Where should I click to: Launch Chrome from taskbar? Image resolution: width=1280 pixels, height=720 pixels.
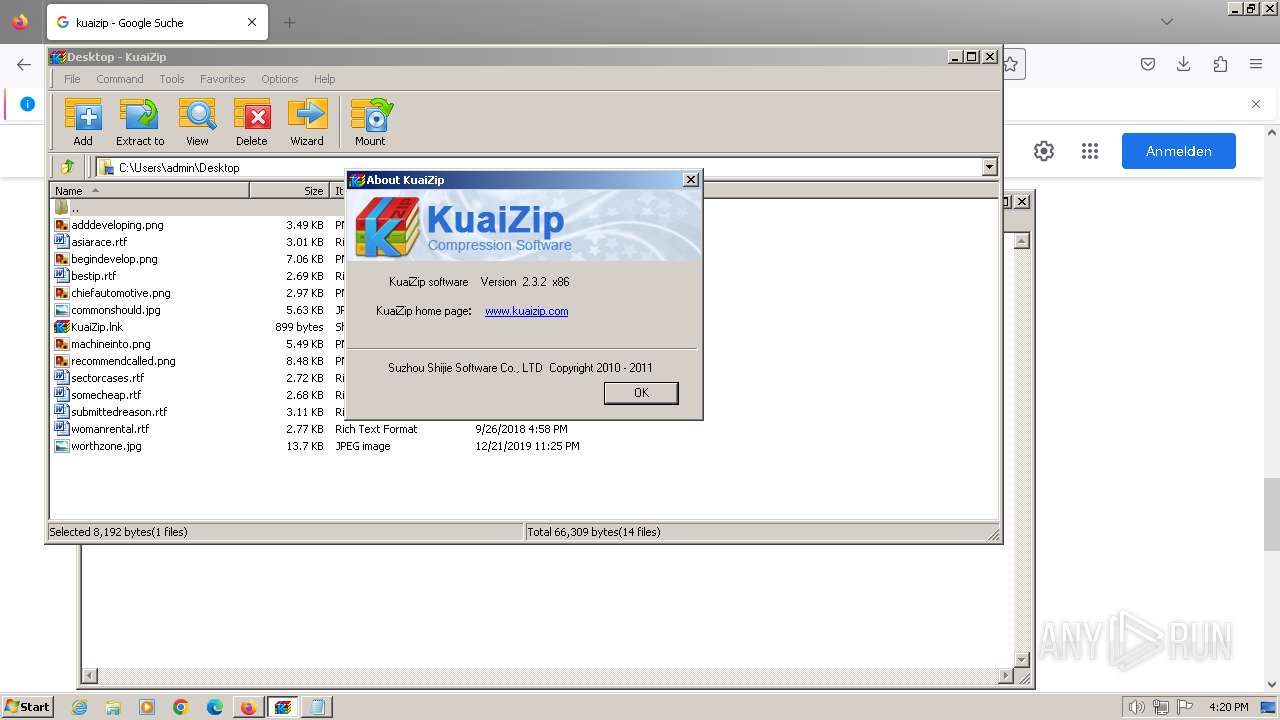click(x=181, y=707)
